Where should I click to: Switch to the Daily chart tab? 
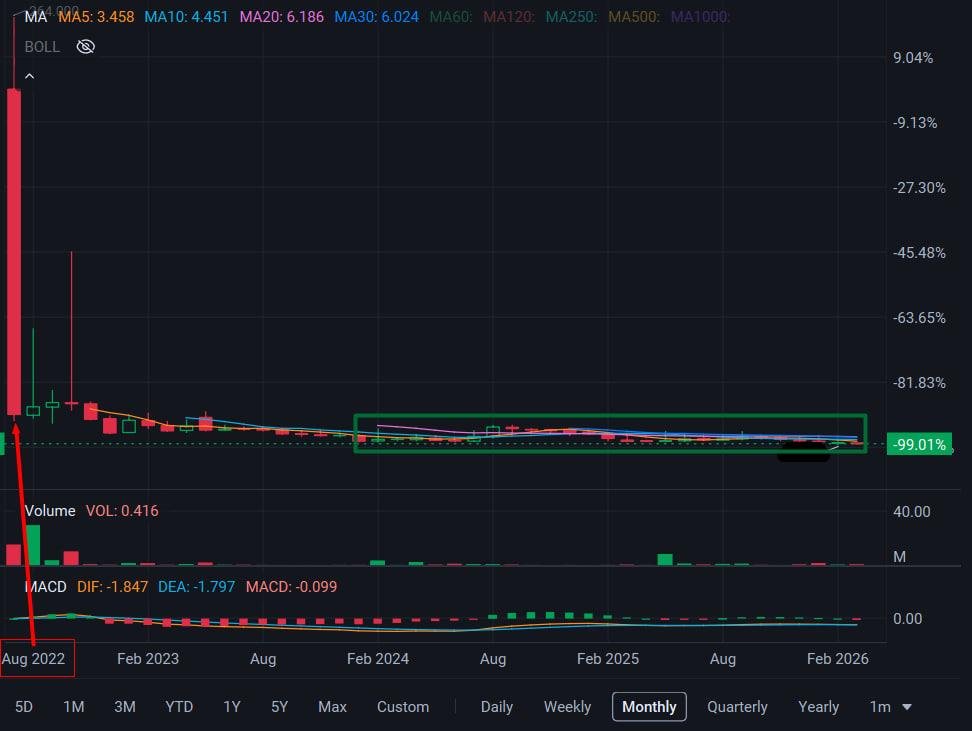(x=496, y=707)
